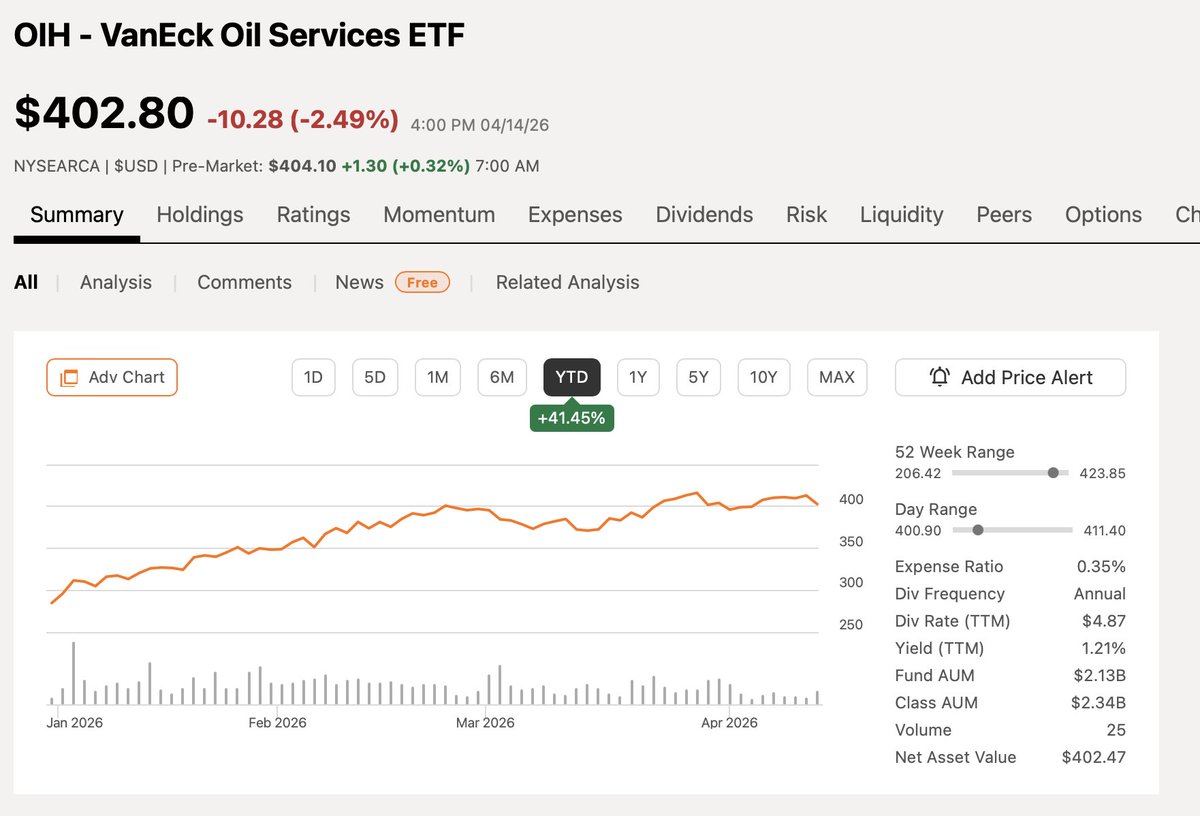Switch to the Holdings tab
This screenshot has width=1200, height=816.
pyautogui.click(x=200, y=215)
